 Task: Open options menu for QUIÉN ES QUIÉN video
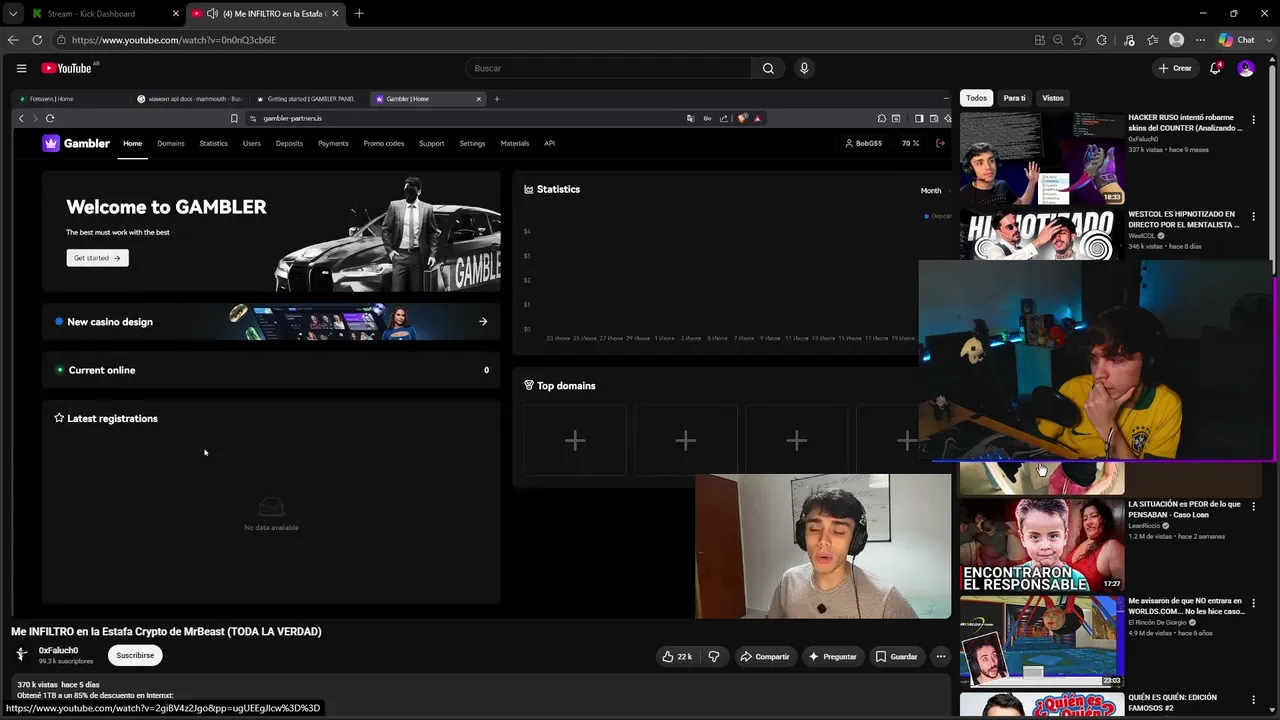coord(1253,700)
